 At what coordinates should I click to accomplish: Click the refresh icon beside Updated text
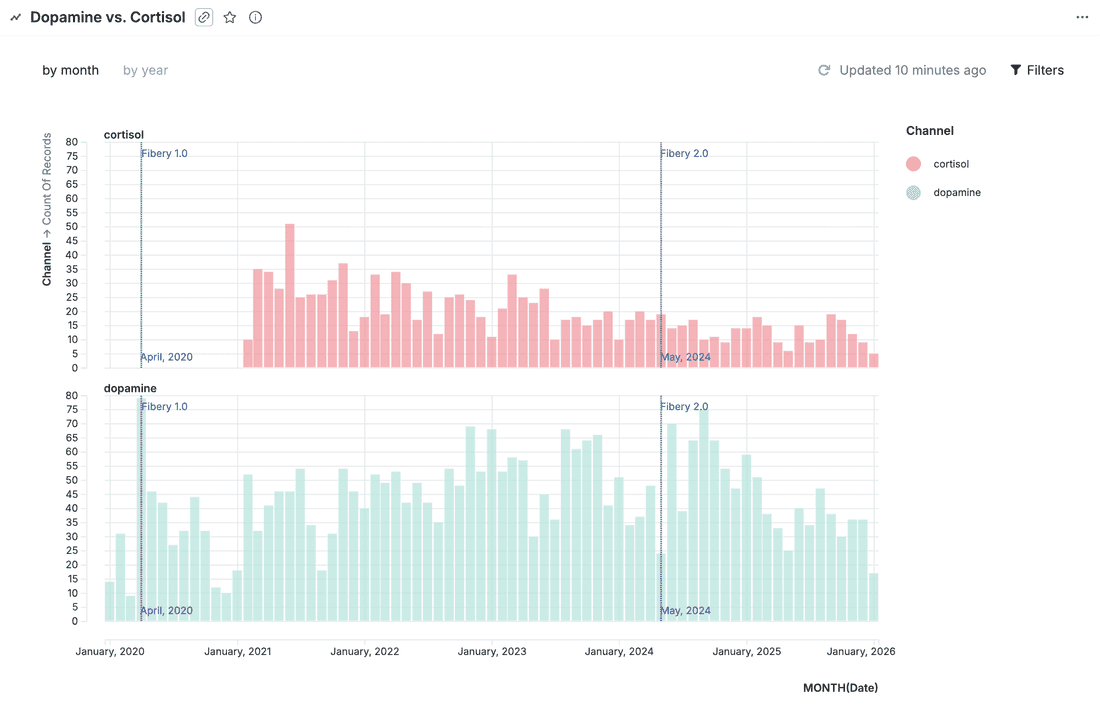[824, 70]
